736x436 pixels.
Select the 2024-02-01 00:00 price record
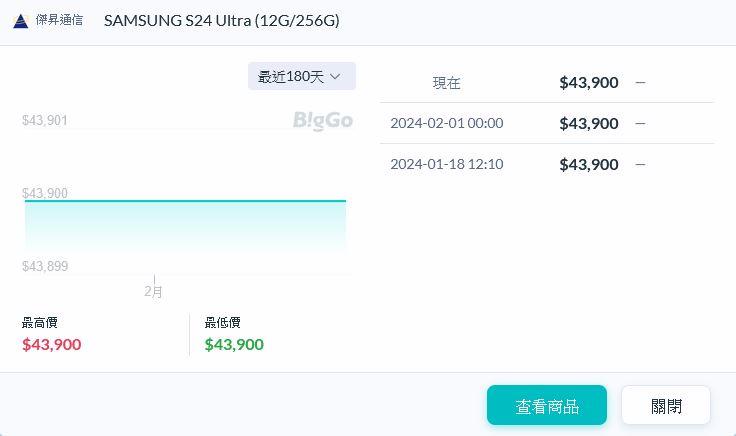[546, 124]
